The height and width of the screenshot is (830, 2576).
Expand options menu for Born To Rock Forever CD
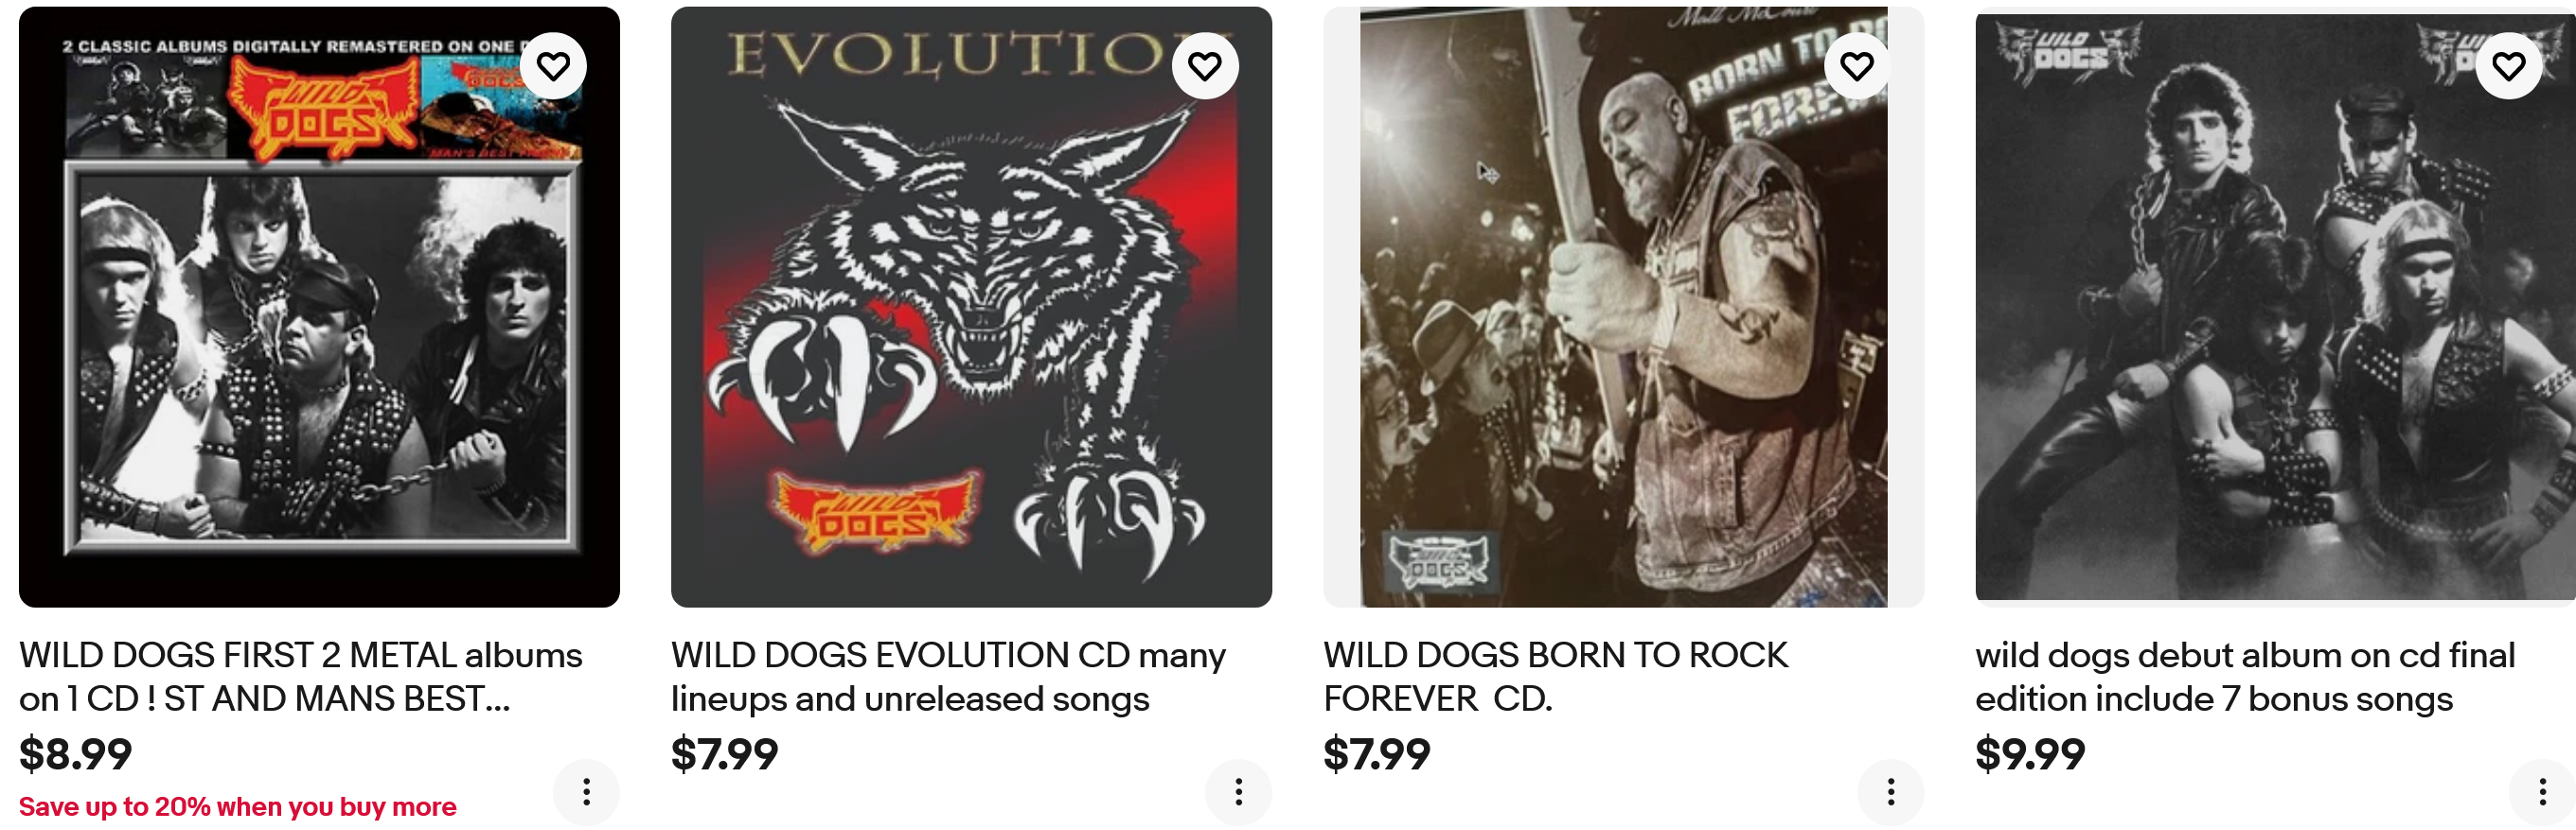click(1890, 793)
